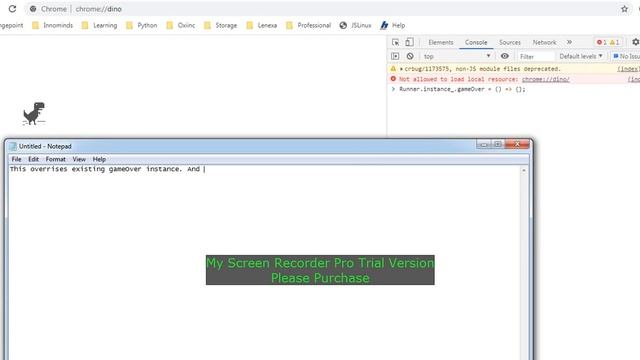Open the Default levels dropdown
The height and width of the screenshot is (360, 640).
pyautogui.click(x=581, y=56)
